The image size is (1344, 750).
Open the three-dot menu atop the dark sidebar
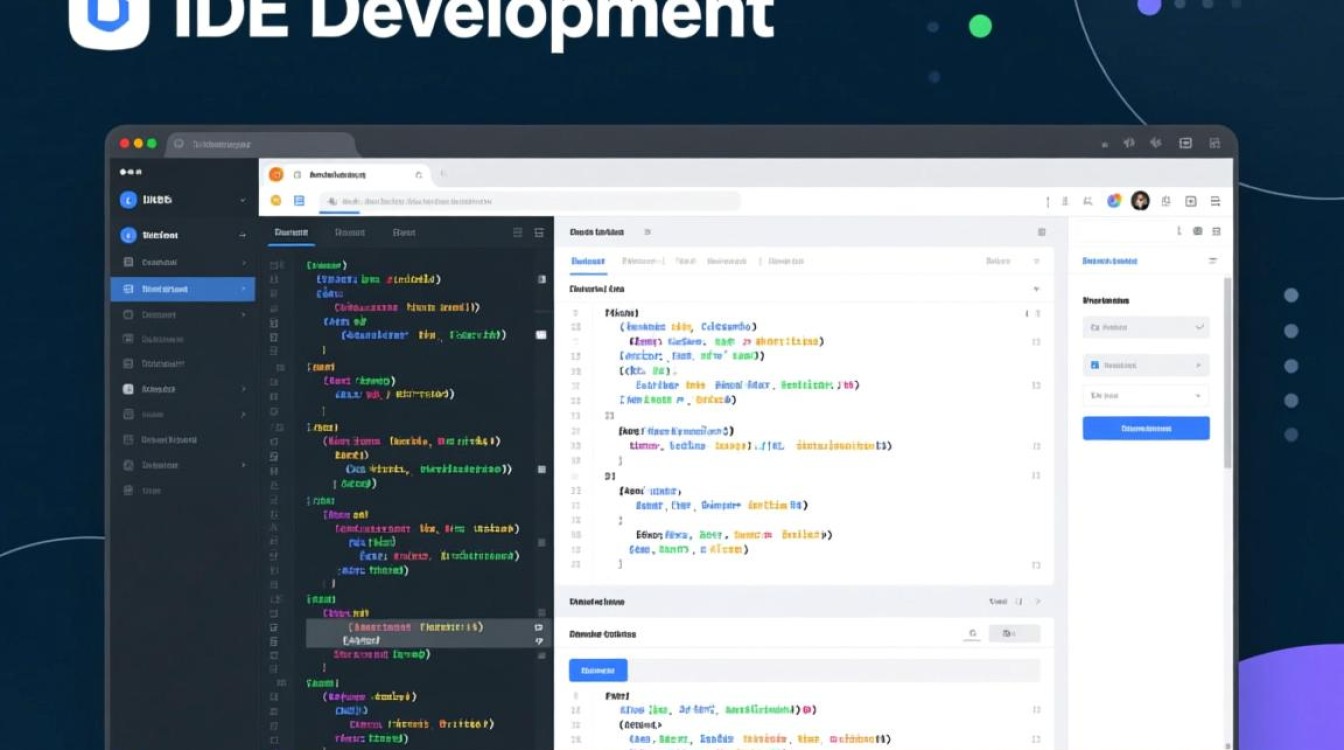(x=131, y=172)
